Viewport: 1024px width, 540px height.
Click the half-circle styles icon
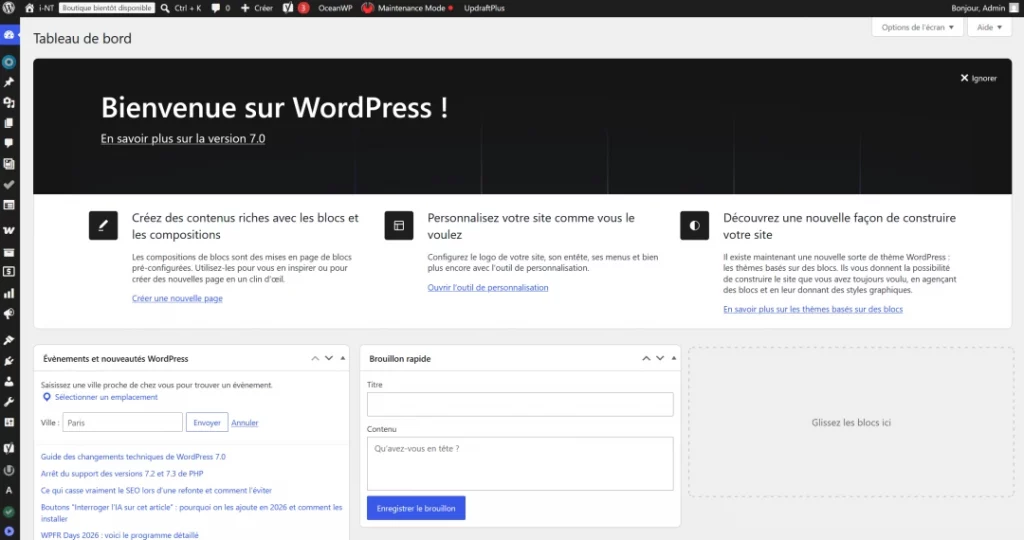point(694,225)
